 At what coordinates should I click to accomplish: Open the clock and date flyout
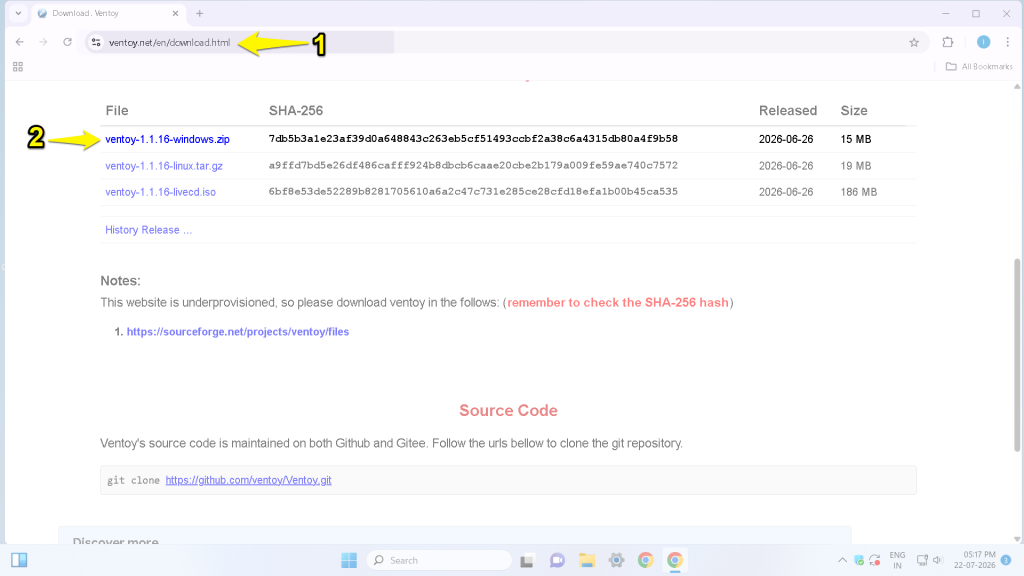coord(974,560)
